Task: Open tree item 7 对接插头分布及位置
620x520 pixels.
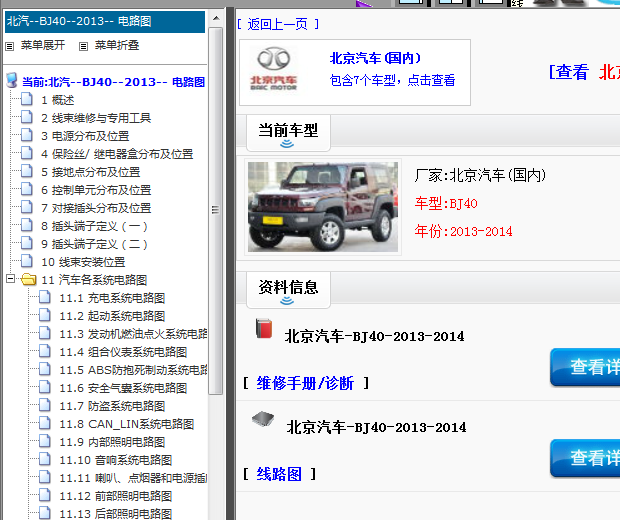Action: [96, 208]
